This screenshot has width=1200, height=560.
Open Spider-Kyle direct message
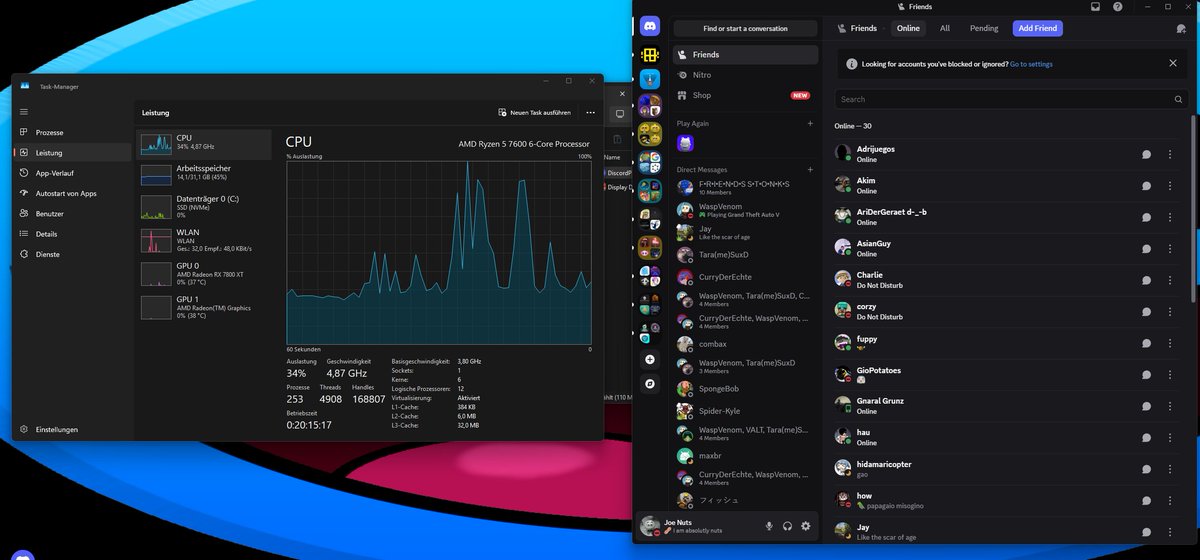(x=746, y=411)
